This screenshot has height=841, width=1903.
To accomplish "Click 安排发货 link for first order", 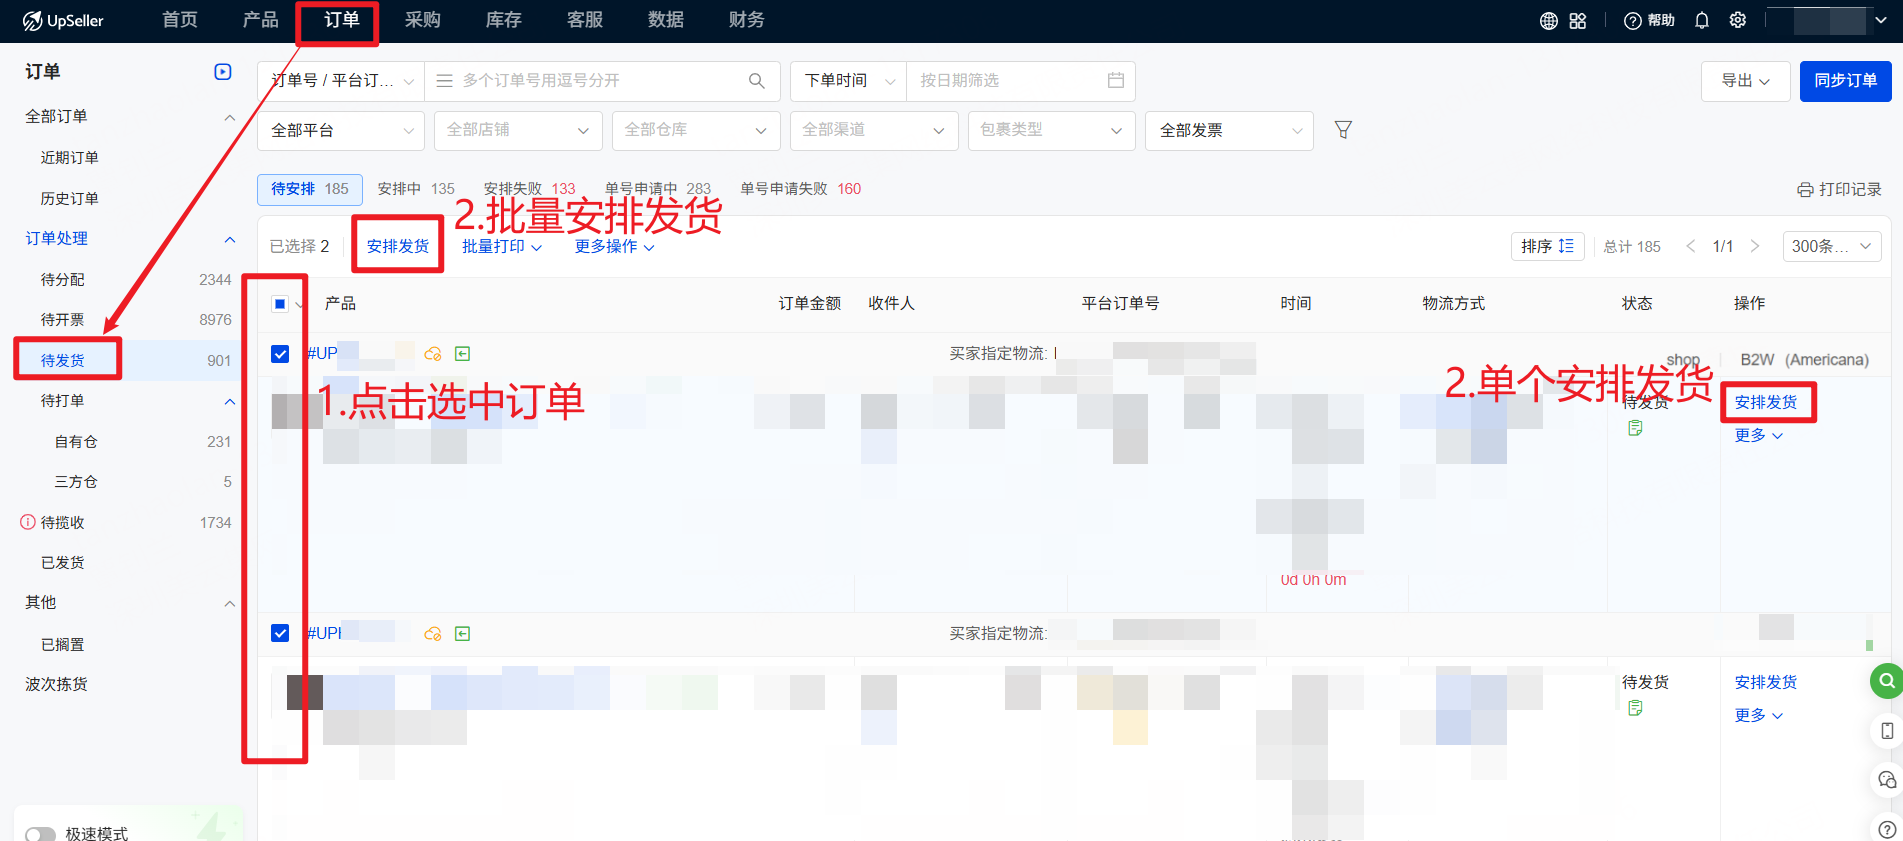I will [1766, 402].
